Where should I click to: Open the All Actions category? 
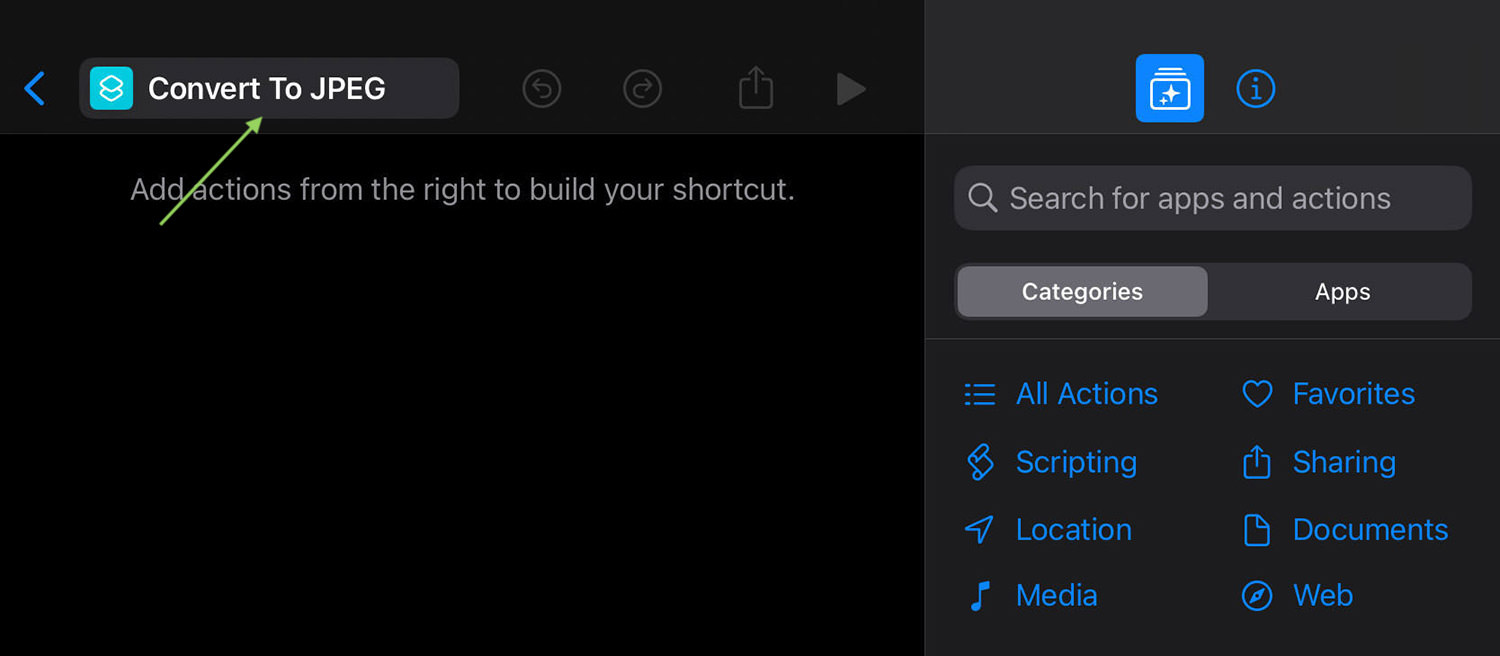(x=1060, y=394)
